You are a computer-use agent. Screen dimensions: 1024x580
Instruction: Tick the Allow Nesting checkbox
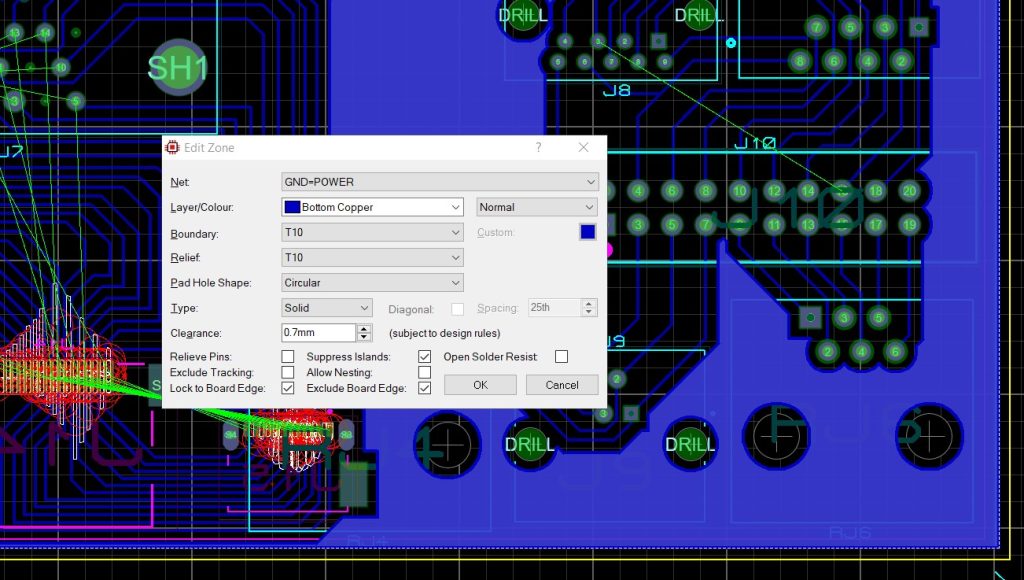coord(424,373)
